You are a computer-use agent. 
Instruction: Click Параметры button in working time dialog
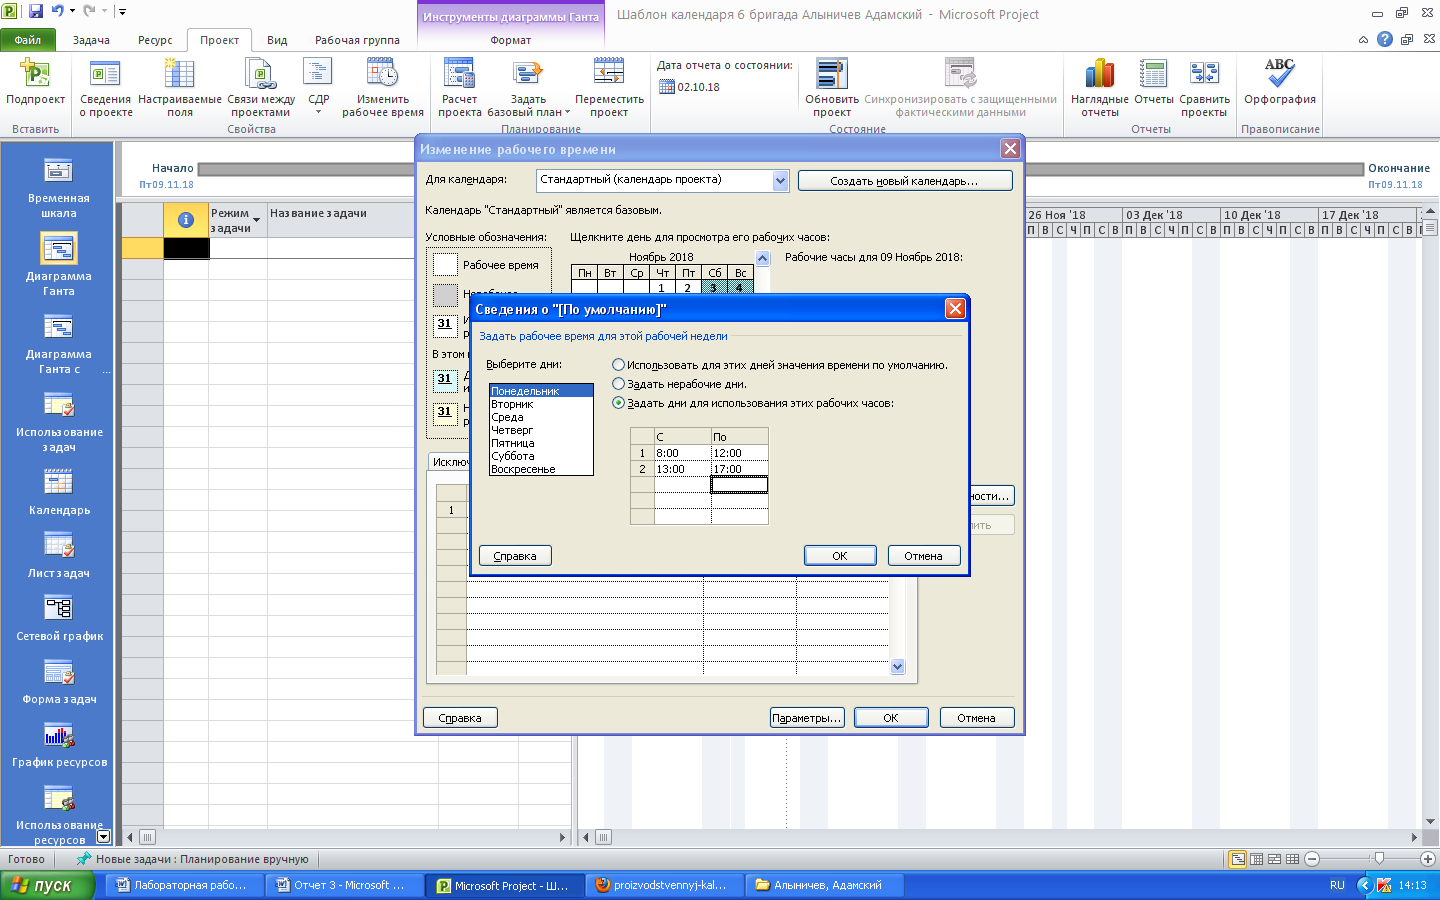[x=807, y=718]
